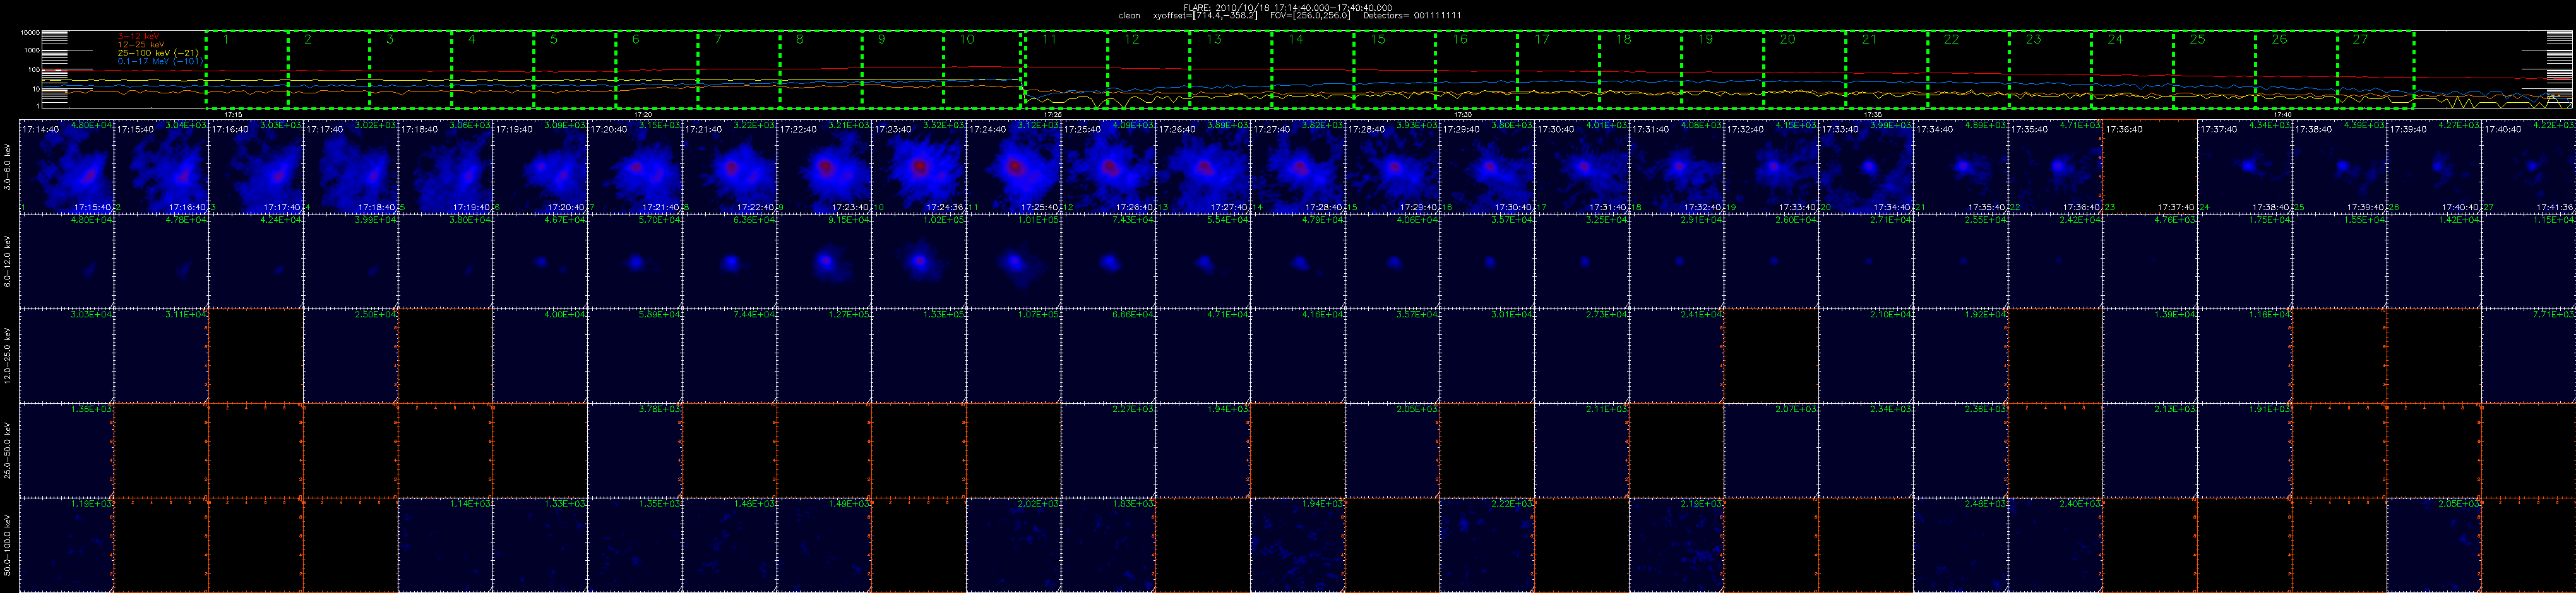Viewport: 2576px width, 593px height.
Task: Open the 3.0-6.0 keV image starting 17:22:40
Action: pos(824,167)
